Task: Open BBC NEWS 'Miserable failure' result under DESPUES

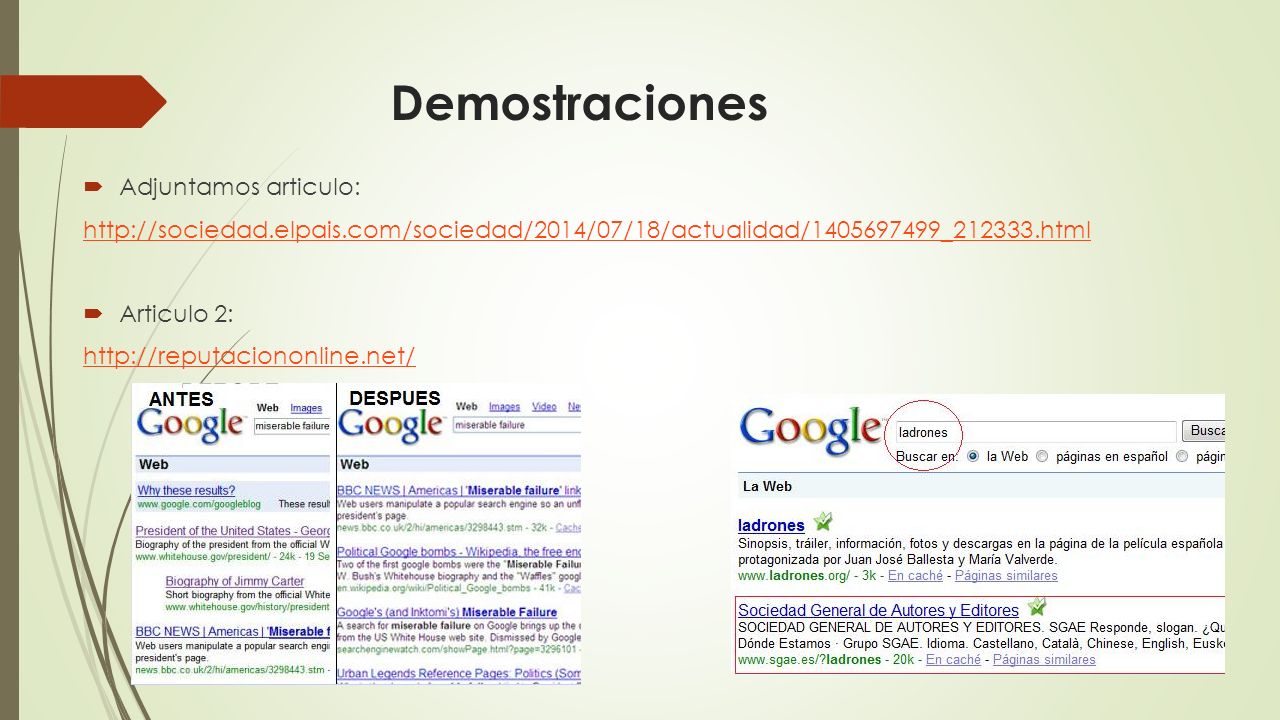Action: click(x=459, y=491)
